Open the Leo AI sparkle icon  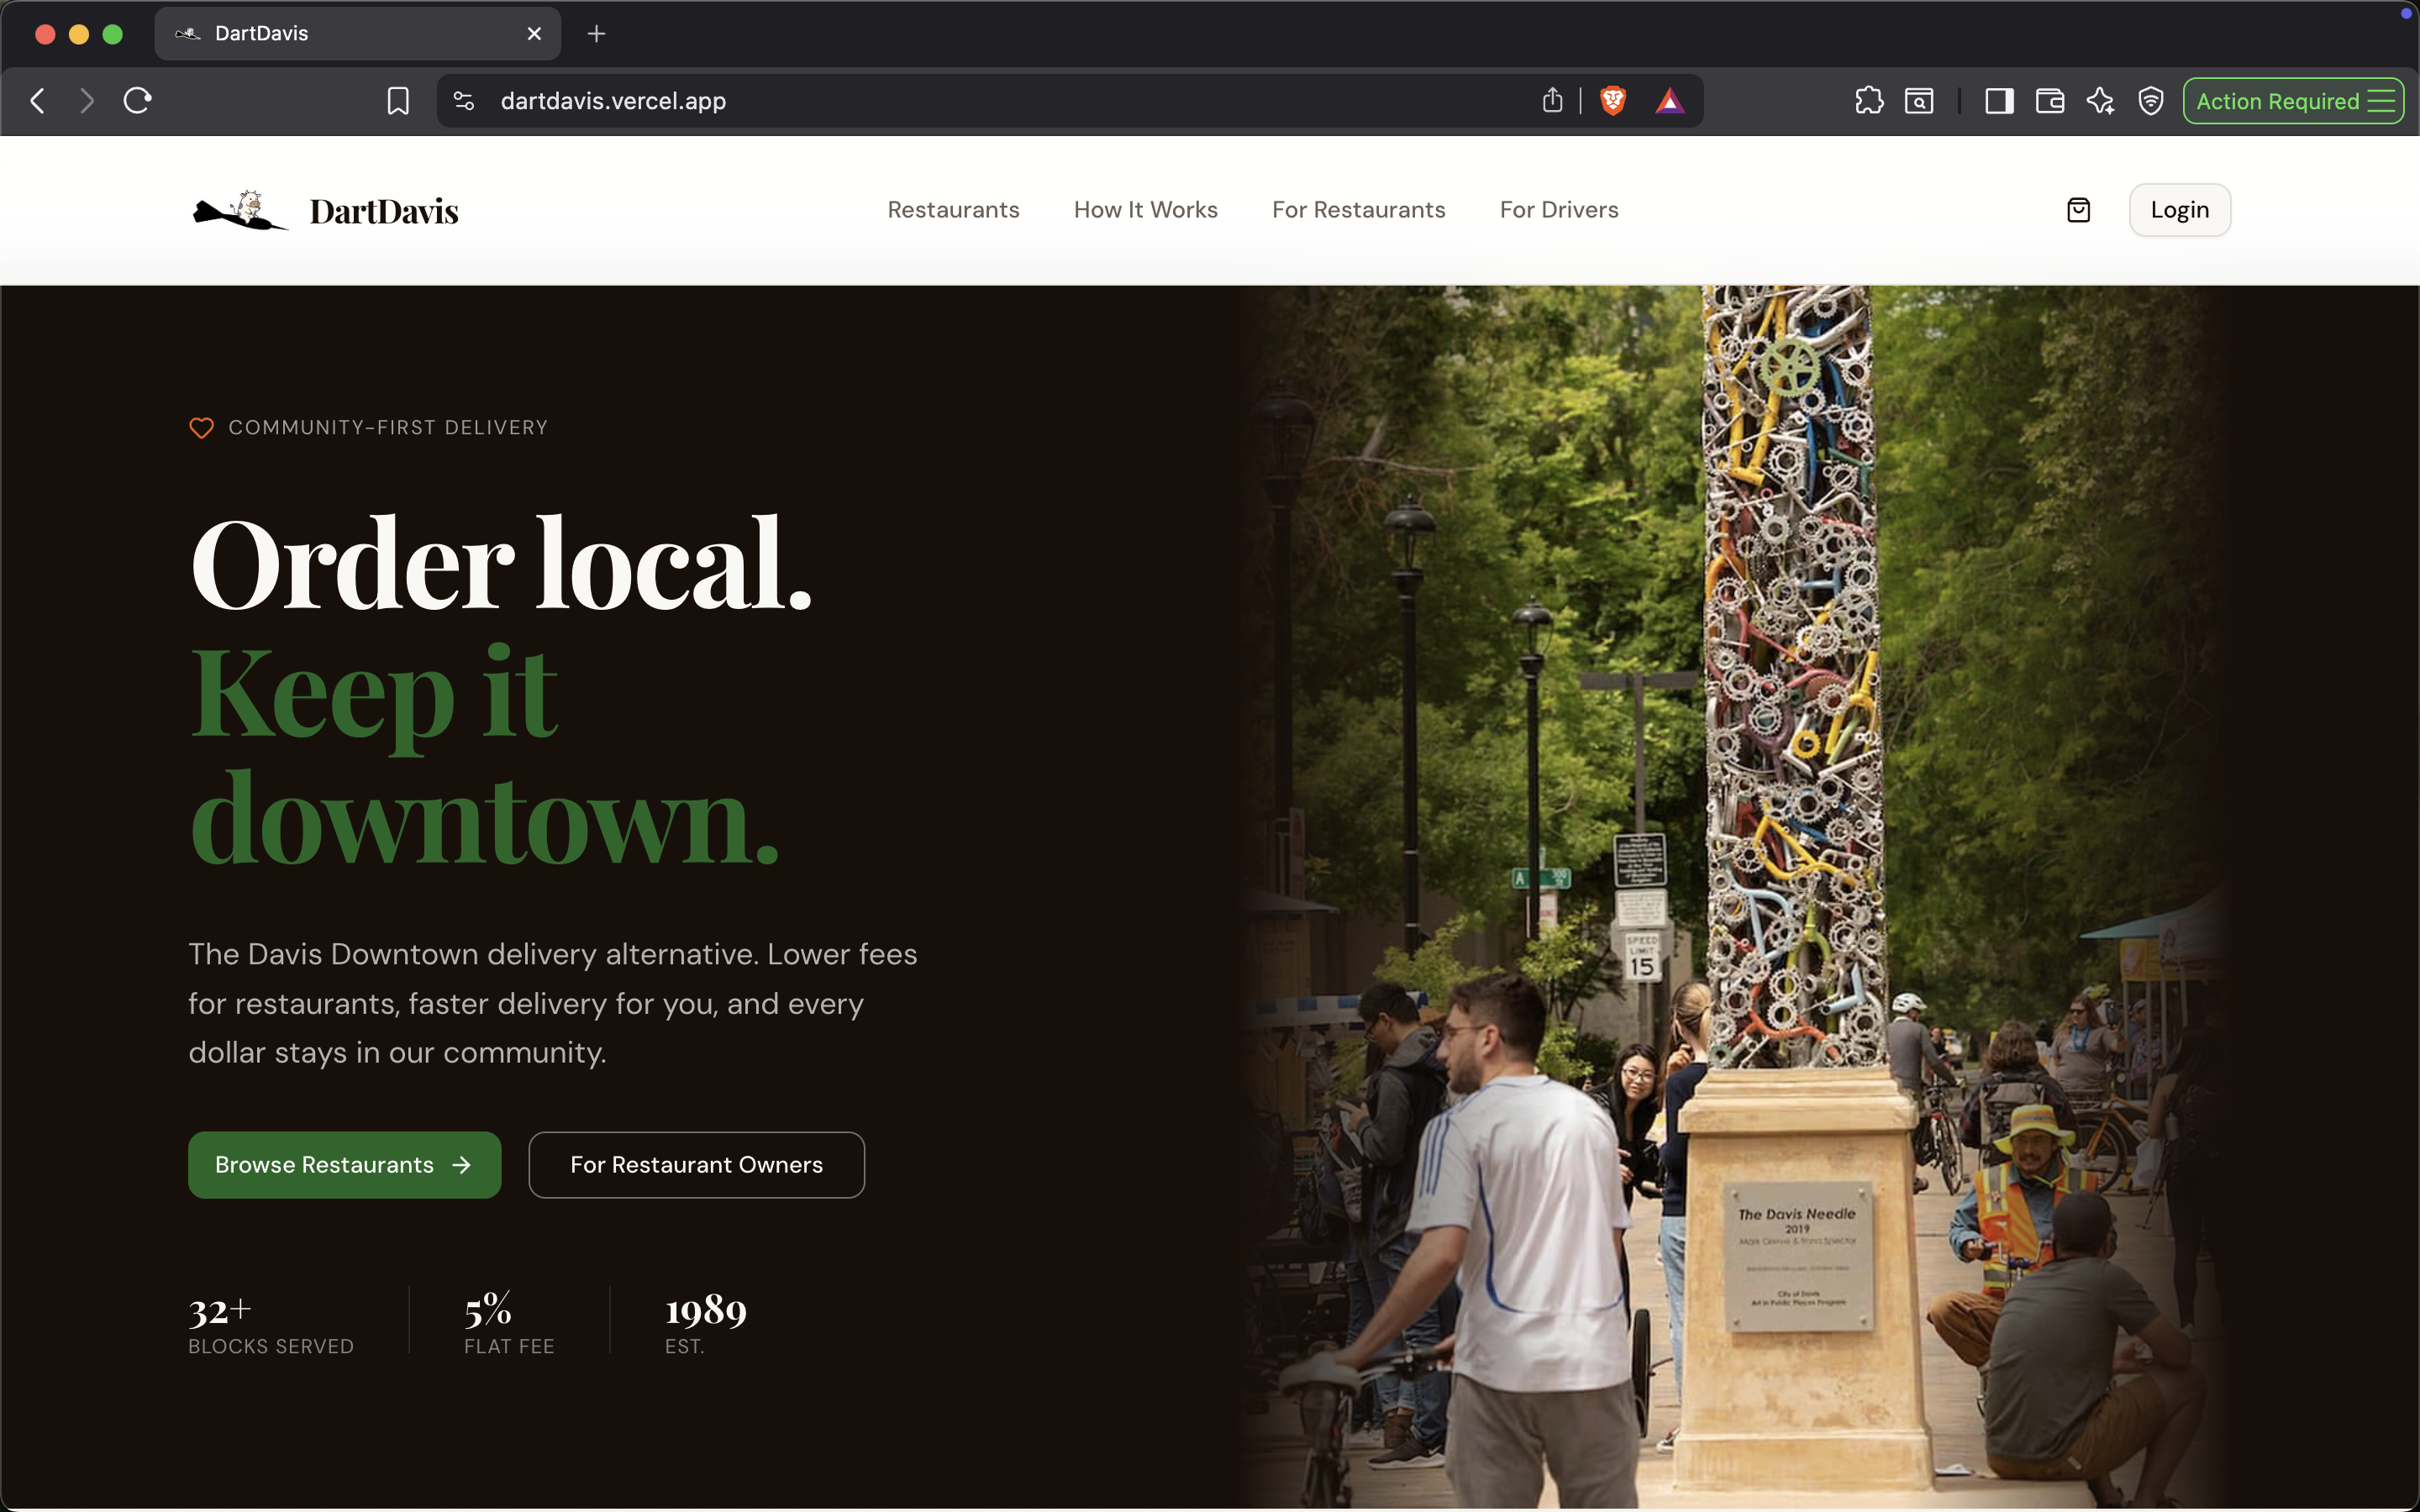coord(2100,101)
